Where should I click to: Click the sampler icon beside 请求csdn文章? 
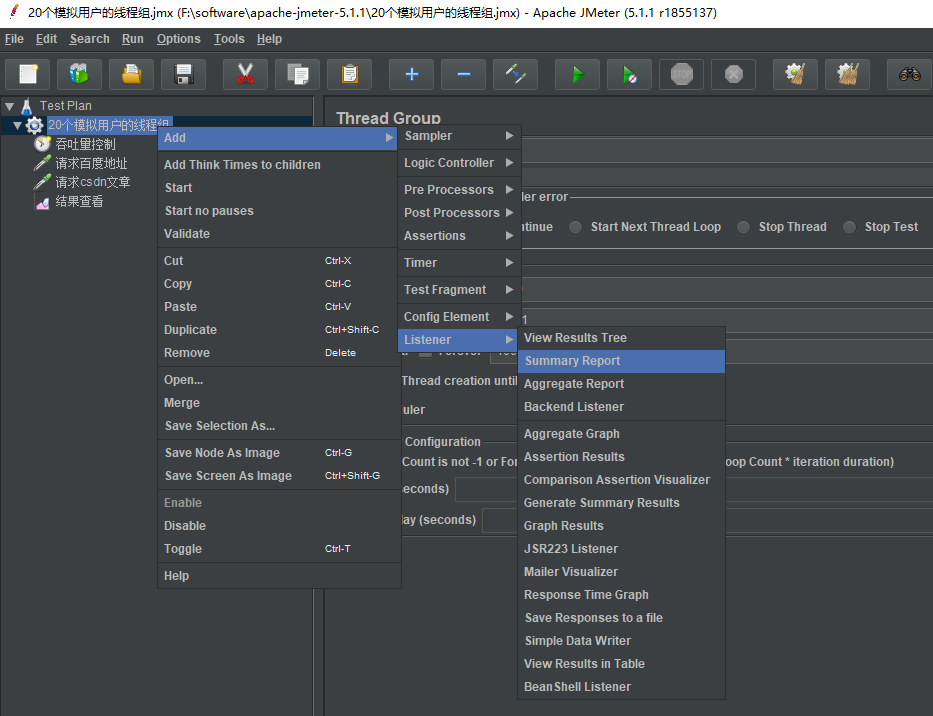point(42,182)
